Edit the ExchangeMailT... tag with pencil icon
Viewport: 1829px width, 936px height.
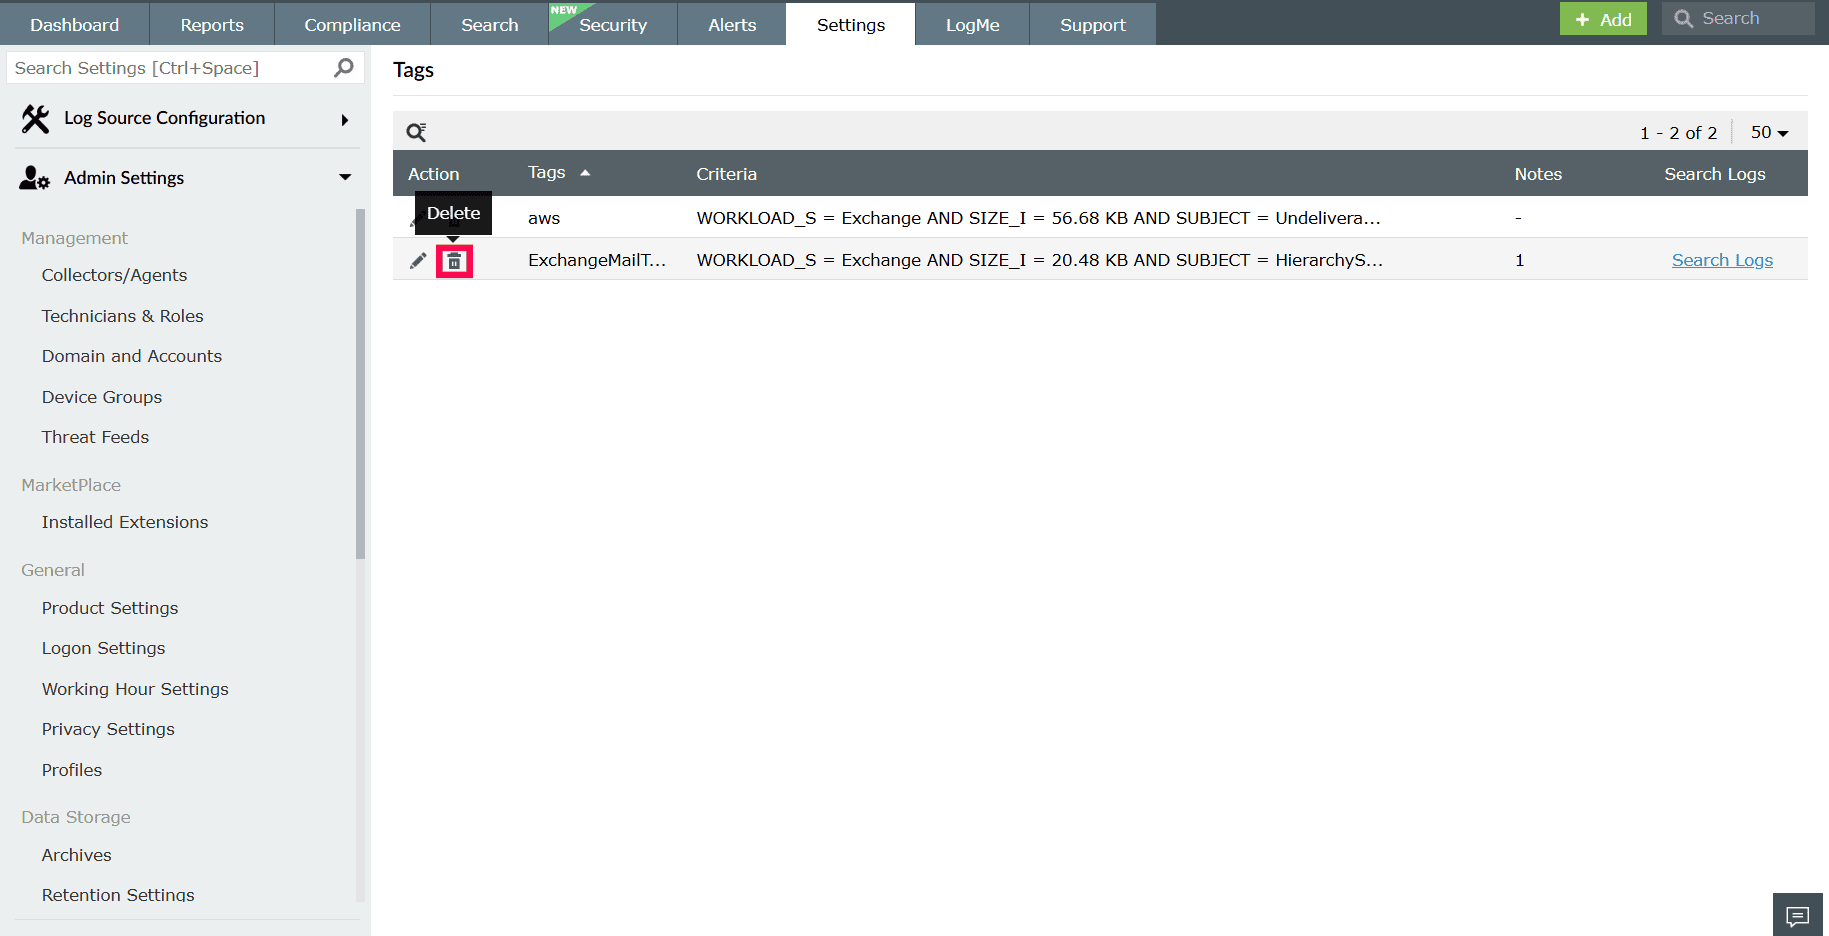coord(418,261)
